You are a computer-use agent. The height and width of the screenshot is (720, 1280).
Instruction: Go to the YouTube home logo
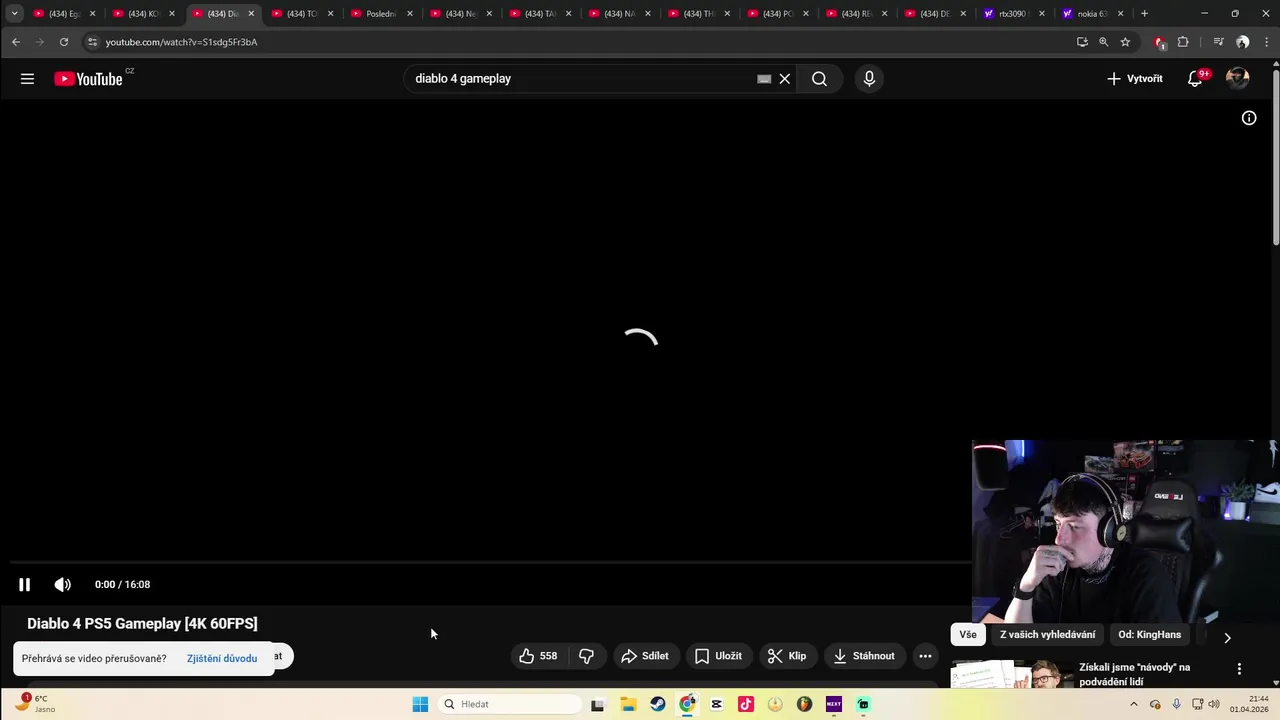(x=89, y=79)
